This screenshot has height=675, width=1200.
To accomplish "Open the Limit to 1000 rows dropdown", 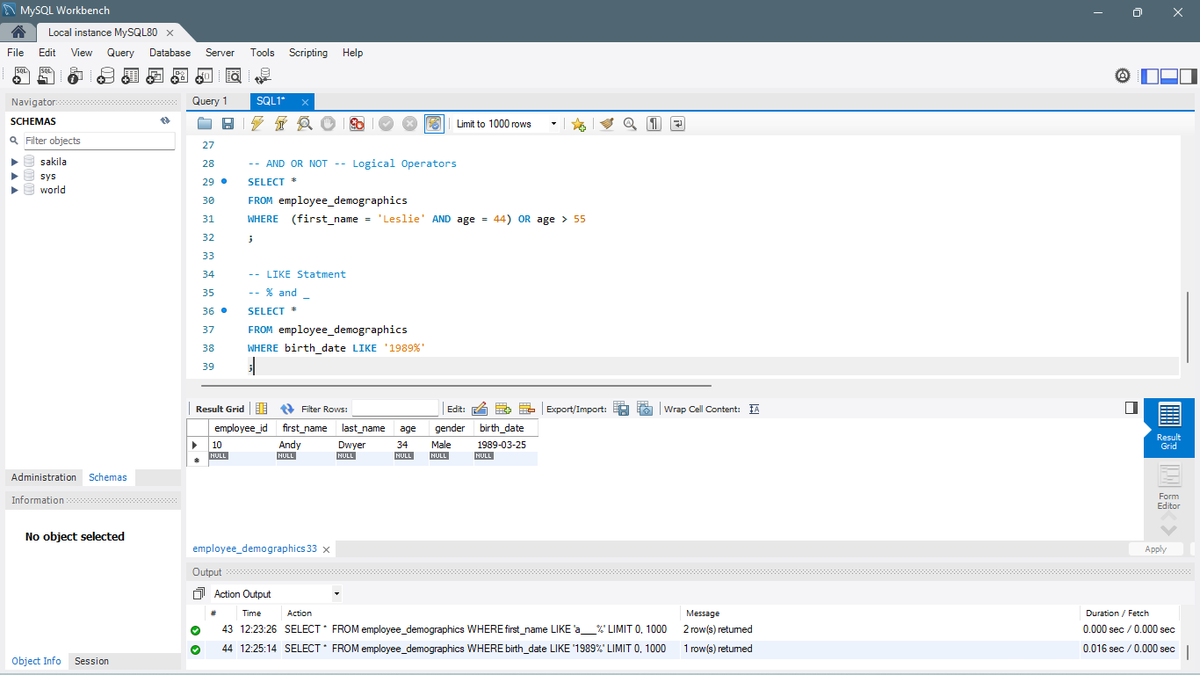I will [506, 124].
